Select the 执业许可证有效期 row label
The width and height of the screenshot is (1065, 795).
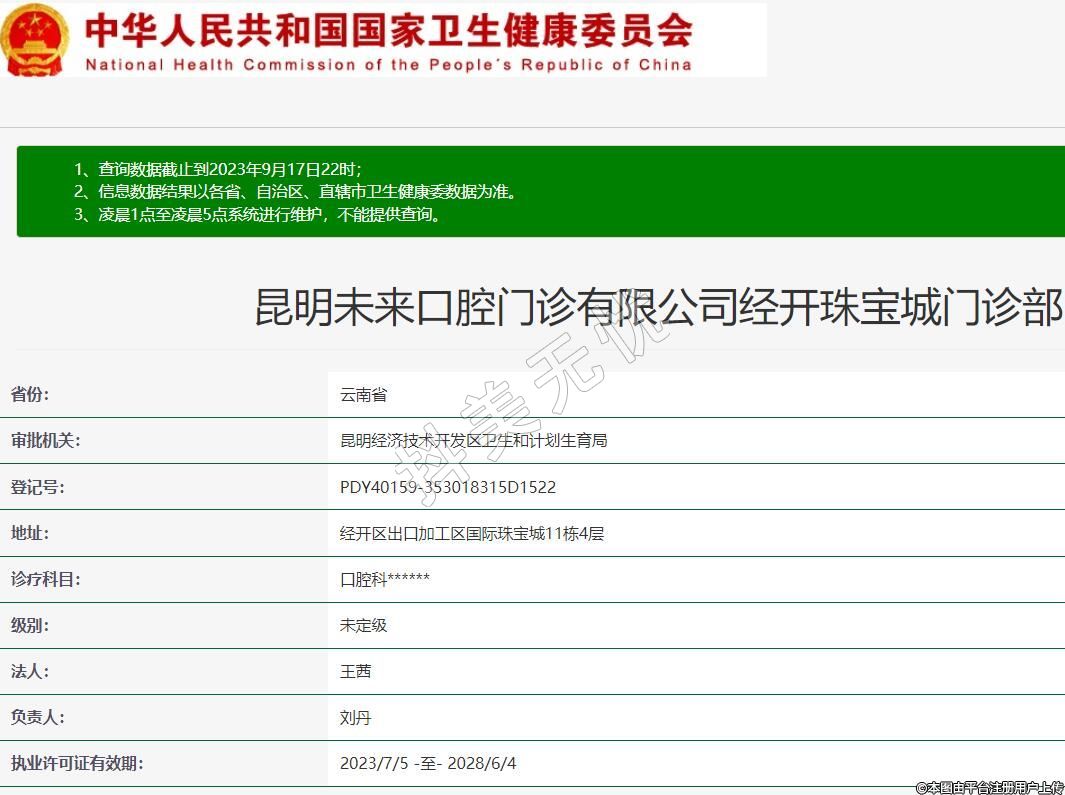(77, 763)
